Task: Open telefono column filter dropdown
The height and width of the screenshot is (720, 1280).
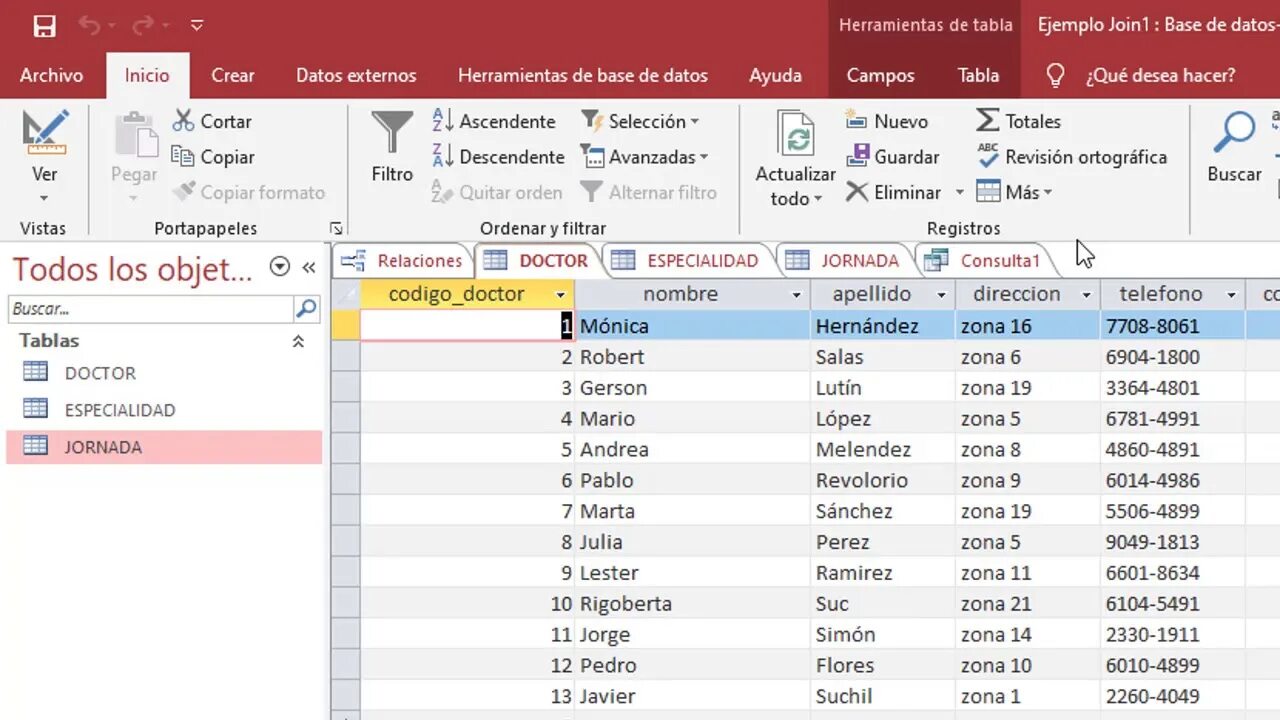Action: pyautogui.click(x=1231, y=295)
